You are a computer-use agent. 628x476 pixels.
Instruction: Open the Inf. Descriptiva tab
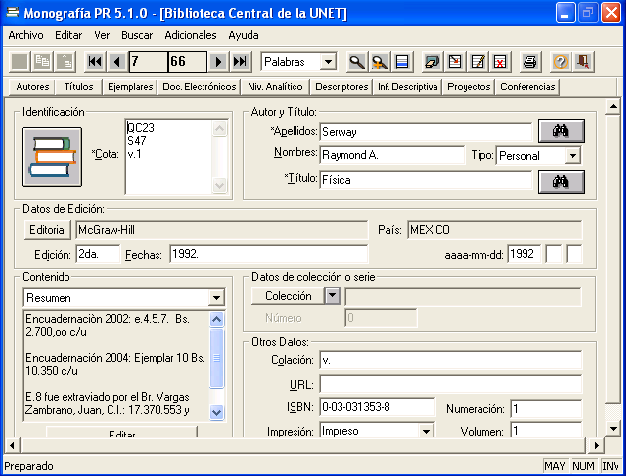(x=407, y=87)
